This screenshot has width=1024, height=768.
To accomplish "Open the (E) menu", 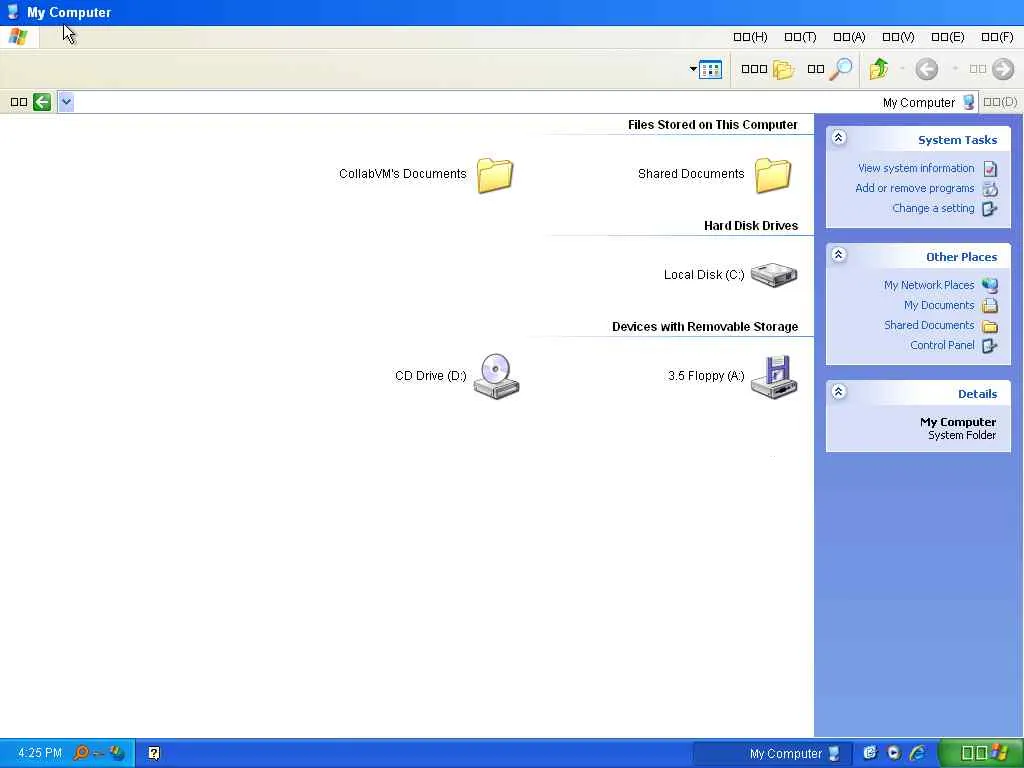I will tap(948, 37).
